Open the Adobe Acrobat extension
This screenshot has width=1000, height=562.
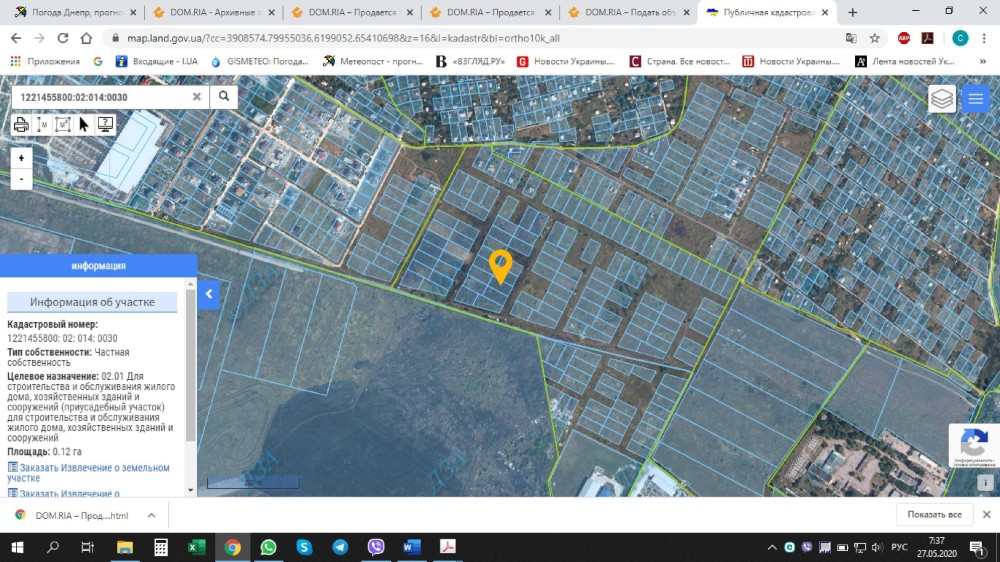click(928, 38)
